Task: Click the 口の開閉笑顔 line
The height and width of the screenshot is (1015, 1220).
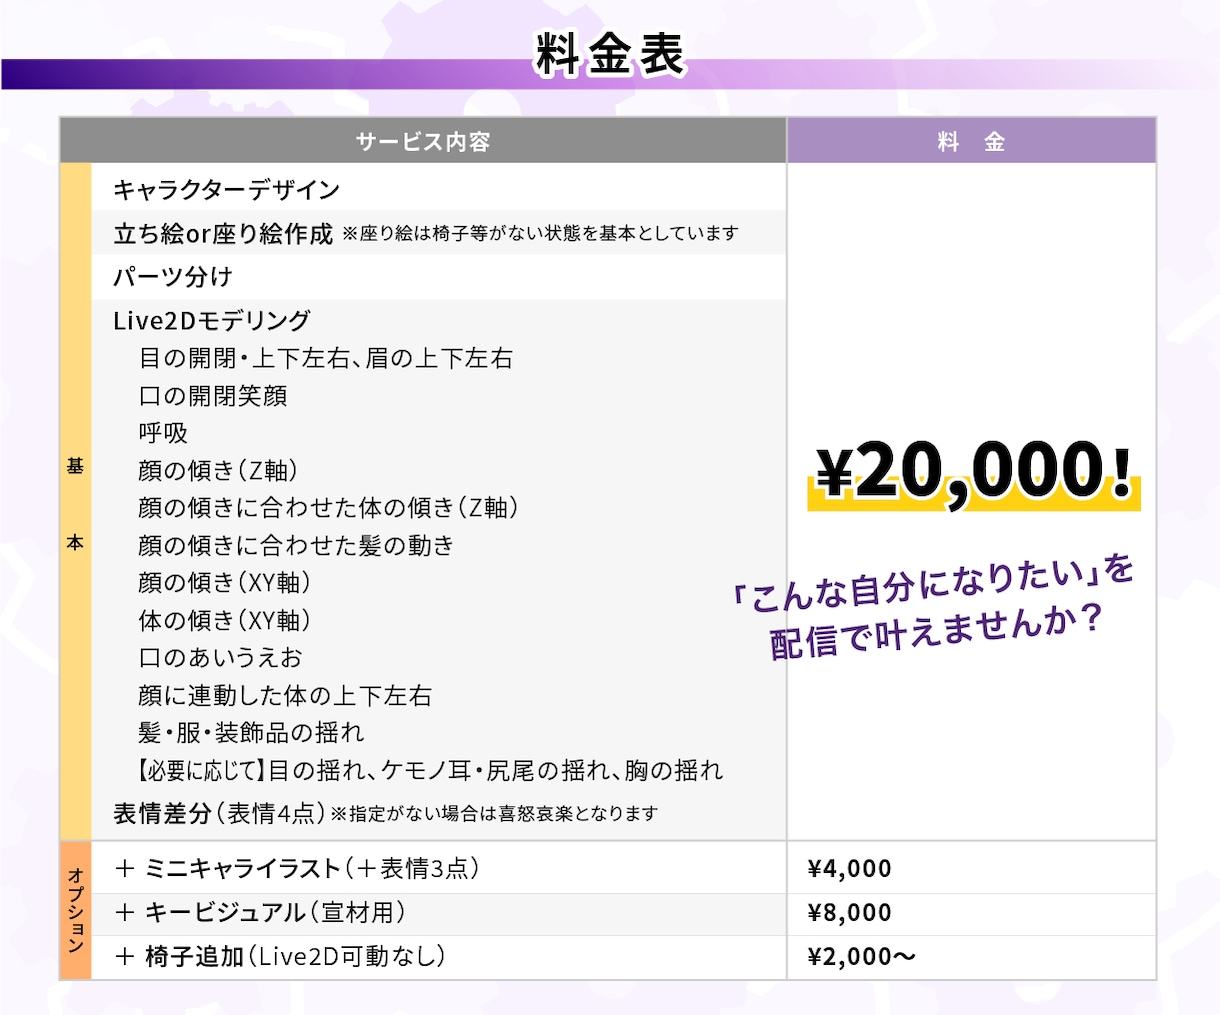Action: point(213,396)
